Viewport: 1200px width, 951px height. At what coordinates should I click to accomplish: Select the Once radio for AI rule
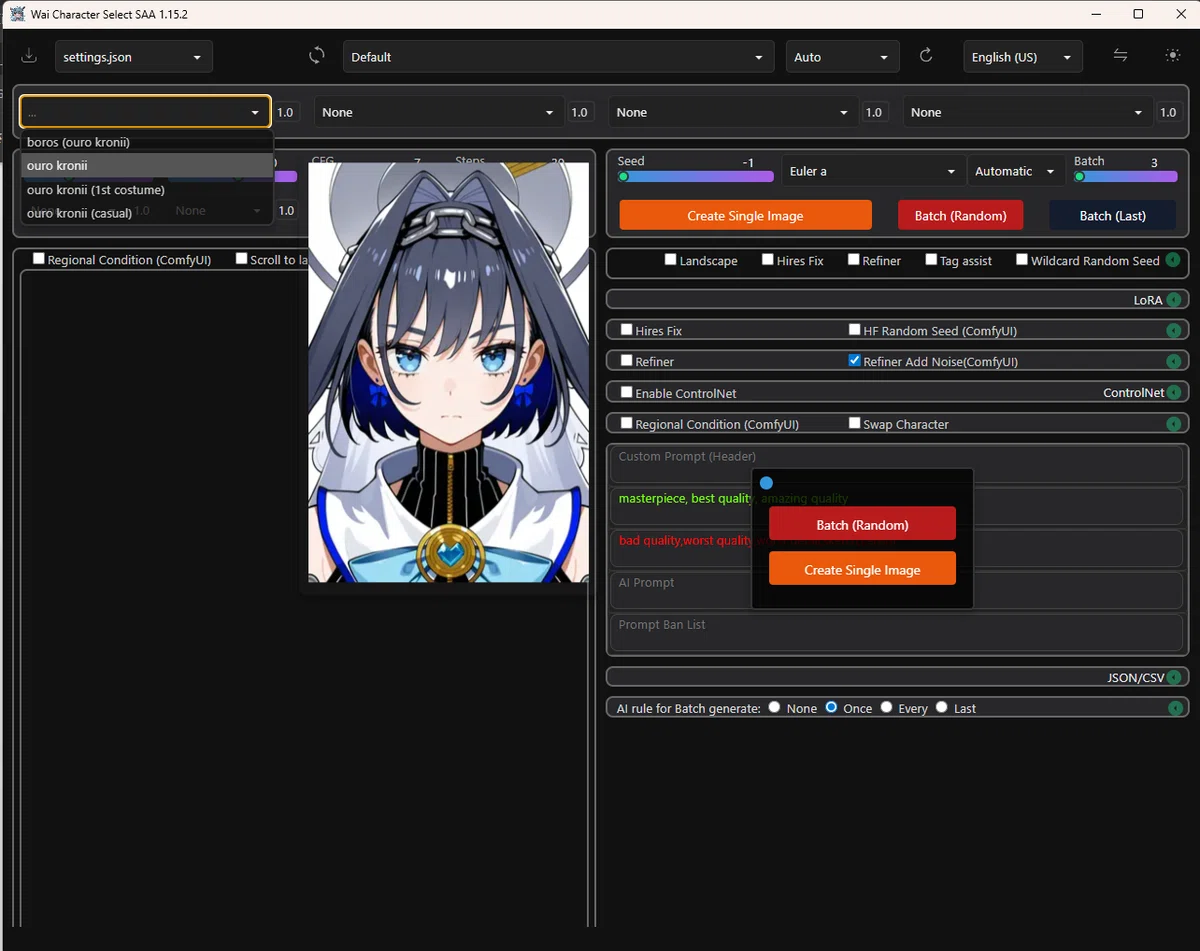pyautogui.click(x=831, y=707)
